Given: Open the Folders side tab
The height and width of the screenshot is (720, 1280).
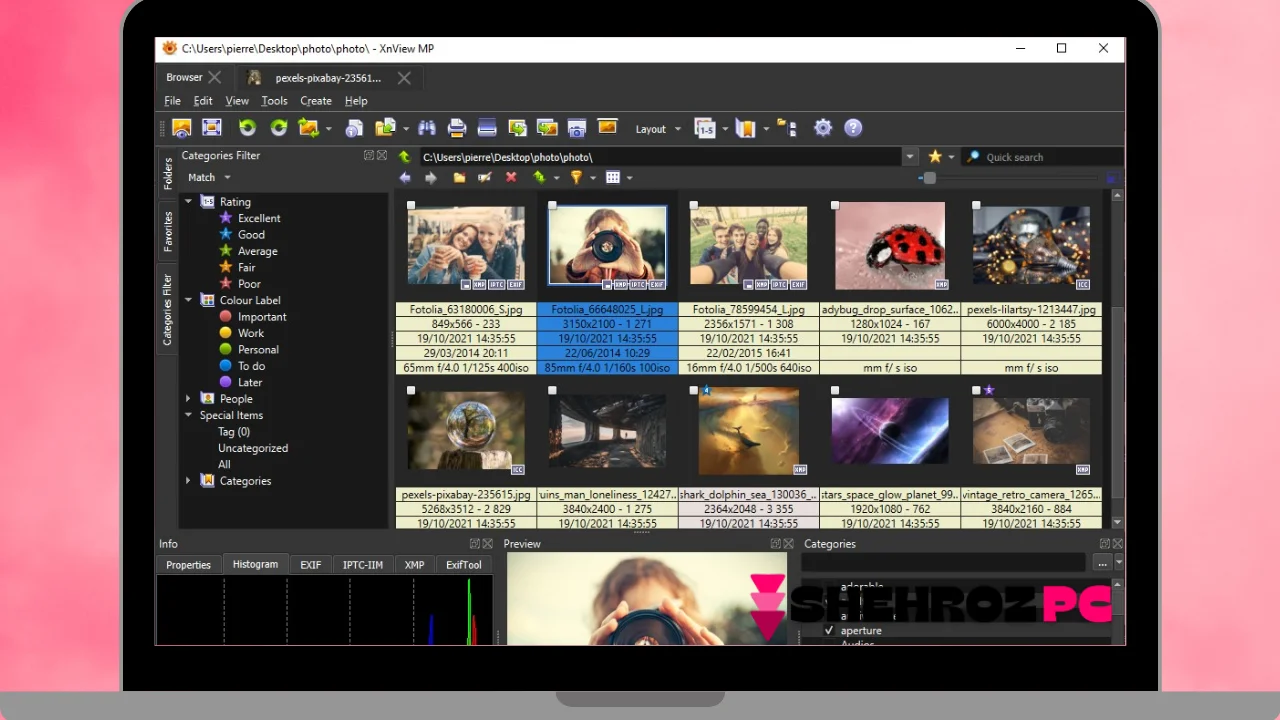Looking at the screenshot, I should (168, 174).
